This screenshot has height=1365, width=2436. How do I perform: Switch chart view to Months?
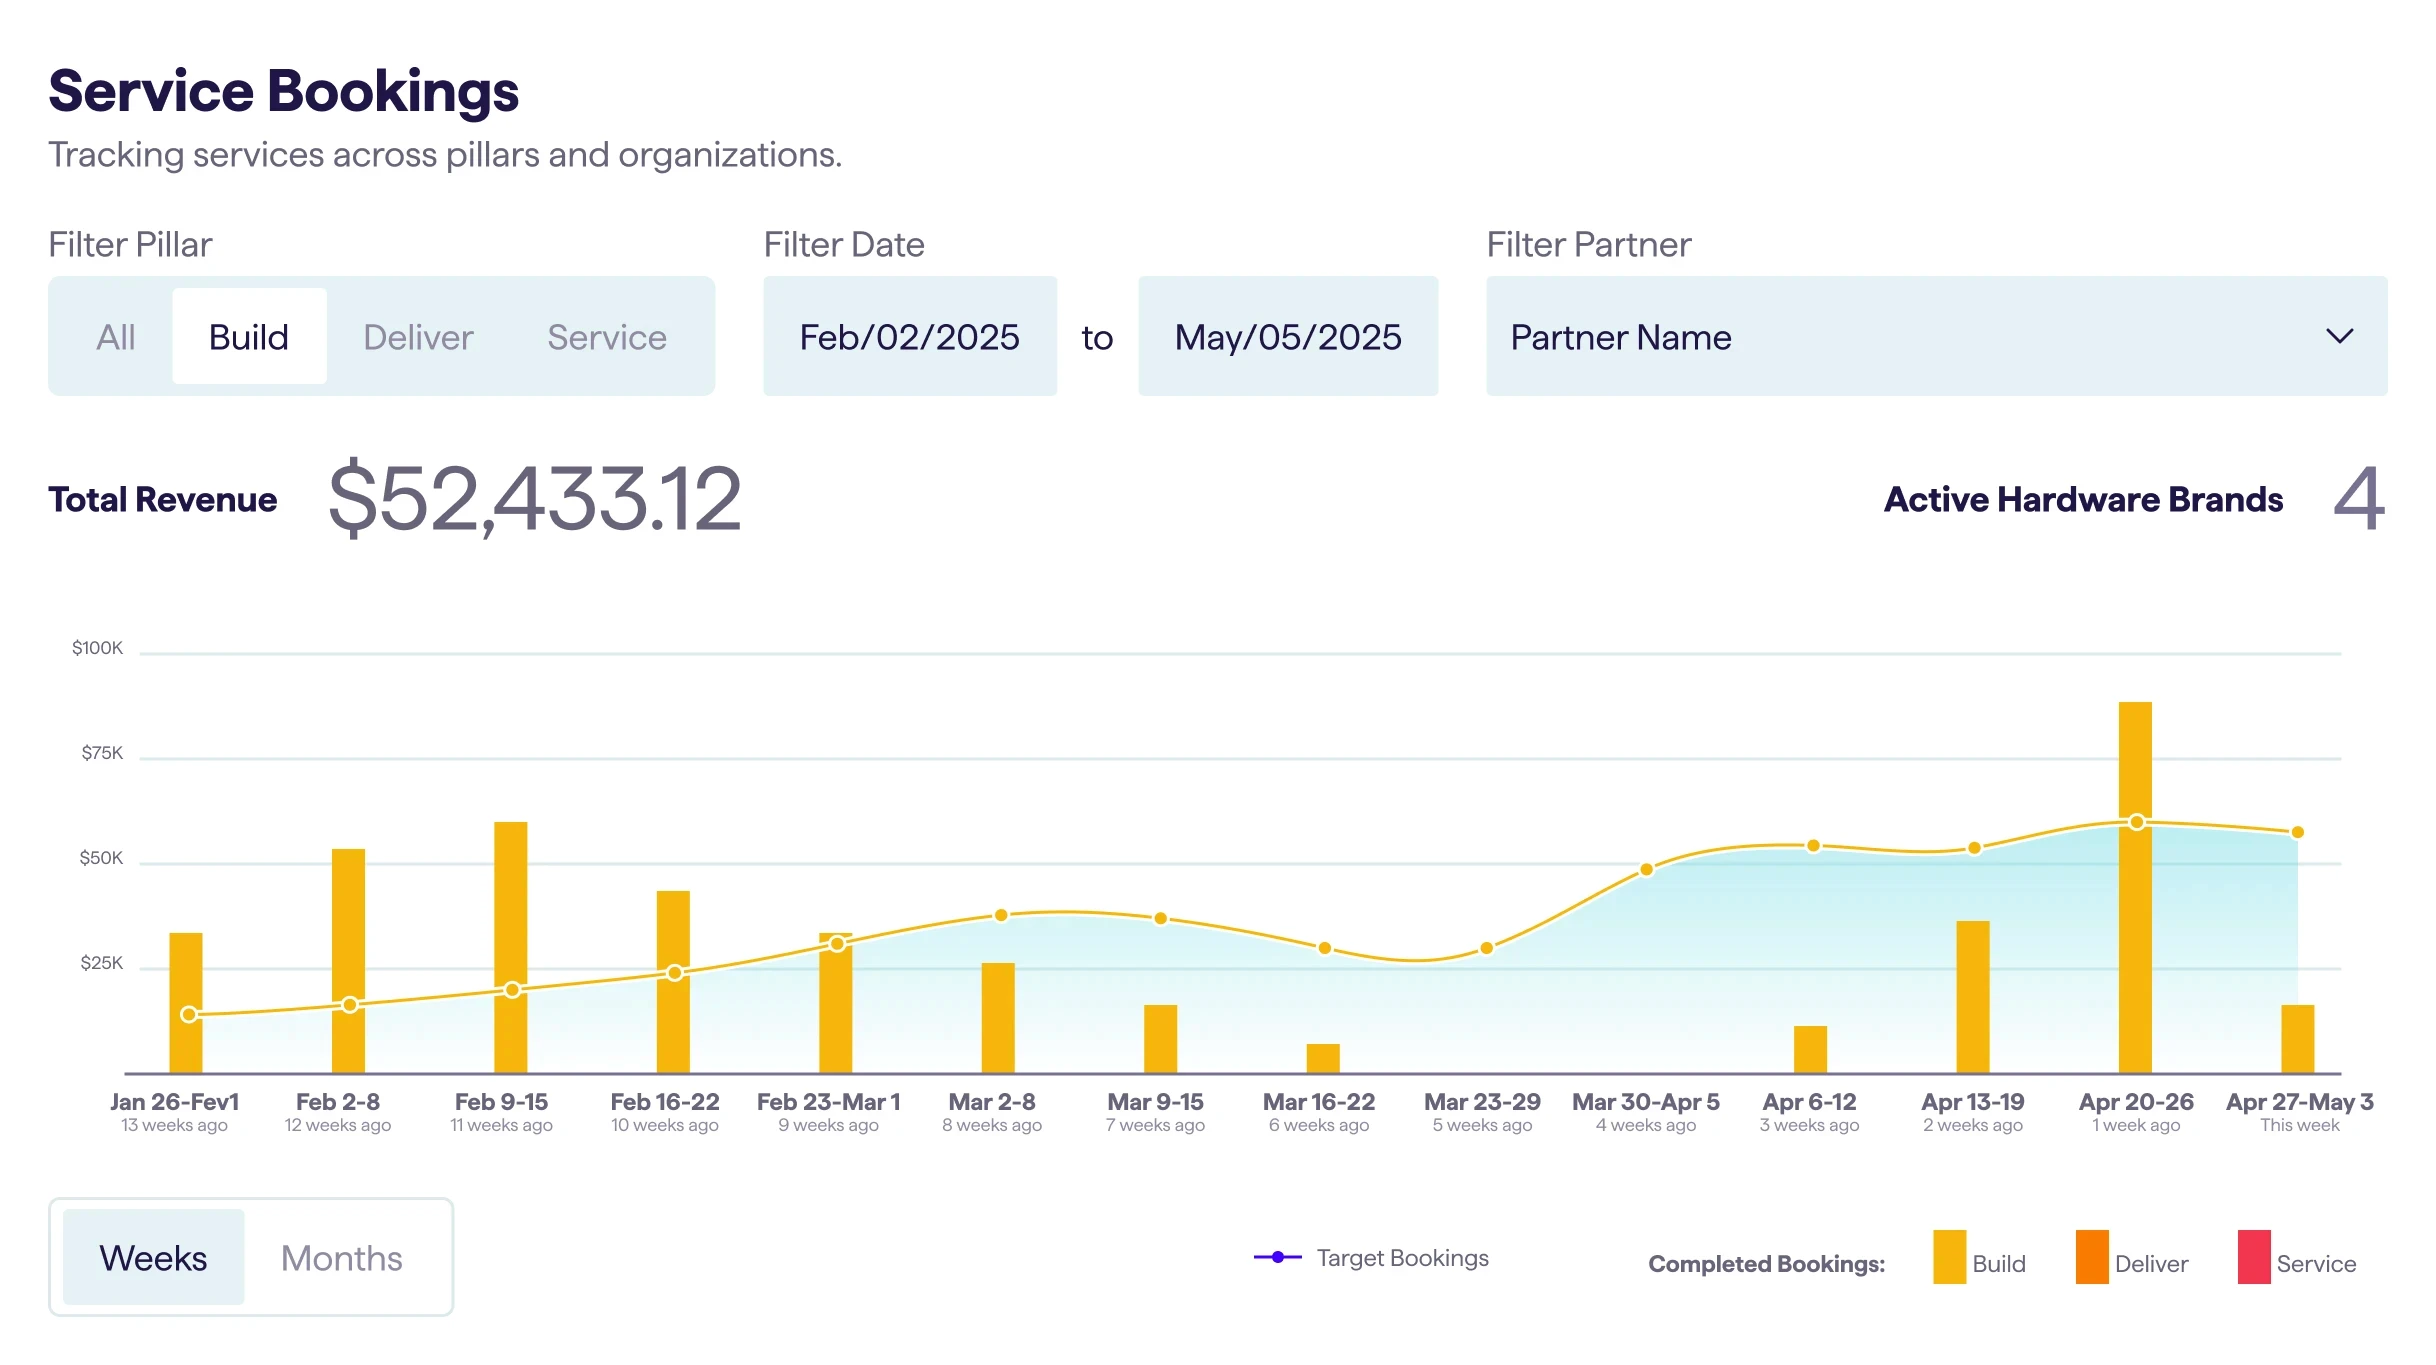click(341, 1257)
